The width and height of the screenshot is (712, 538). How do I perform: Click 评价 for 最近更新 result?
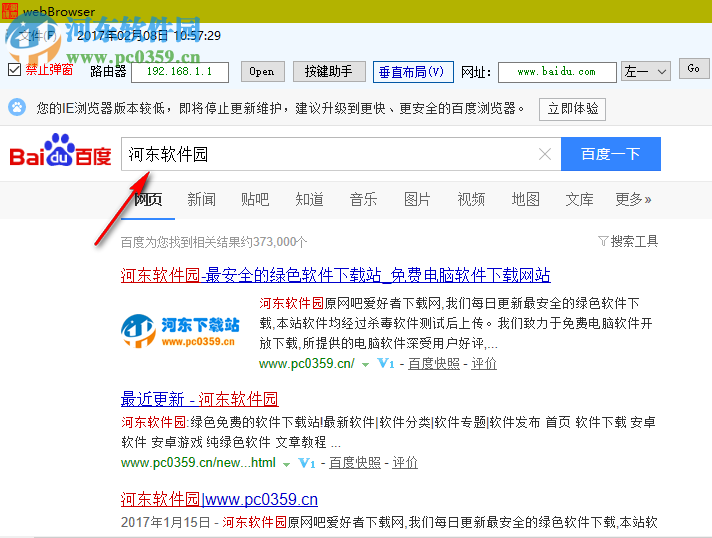[x=405, y=463]
